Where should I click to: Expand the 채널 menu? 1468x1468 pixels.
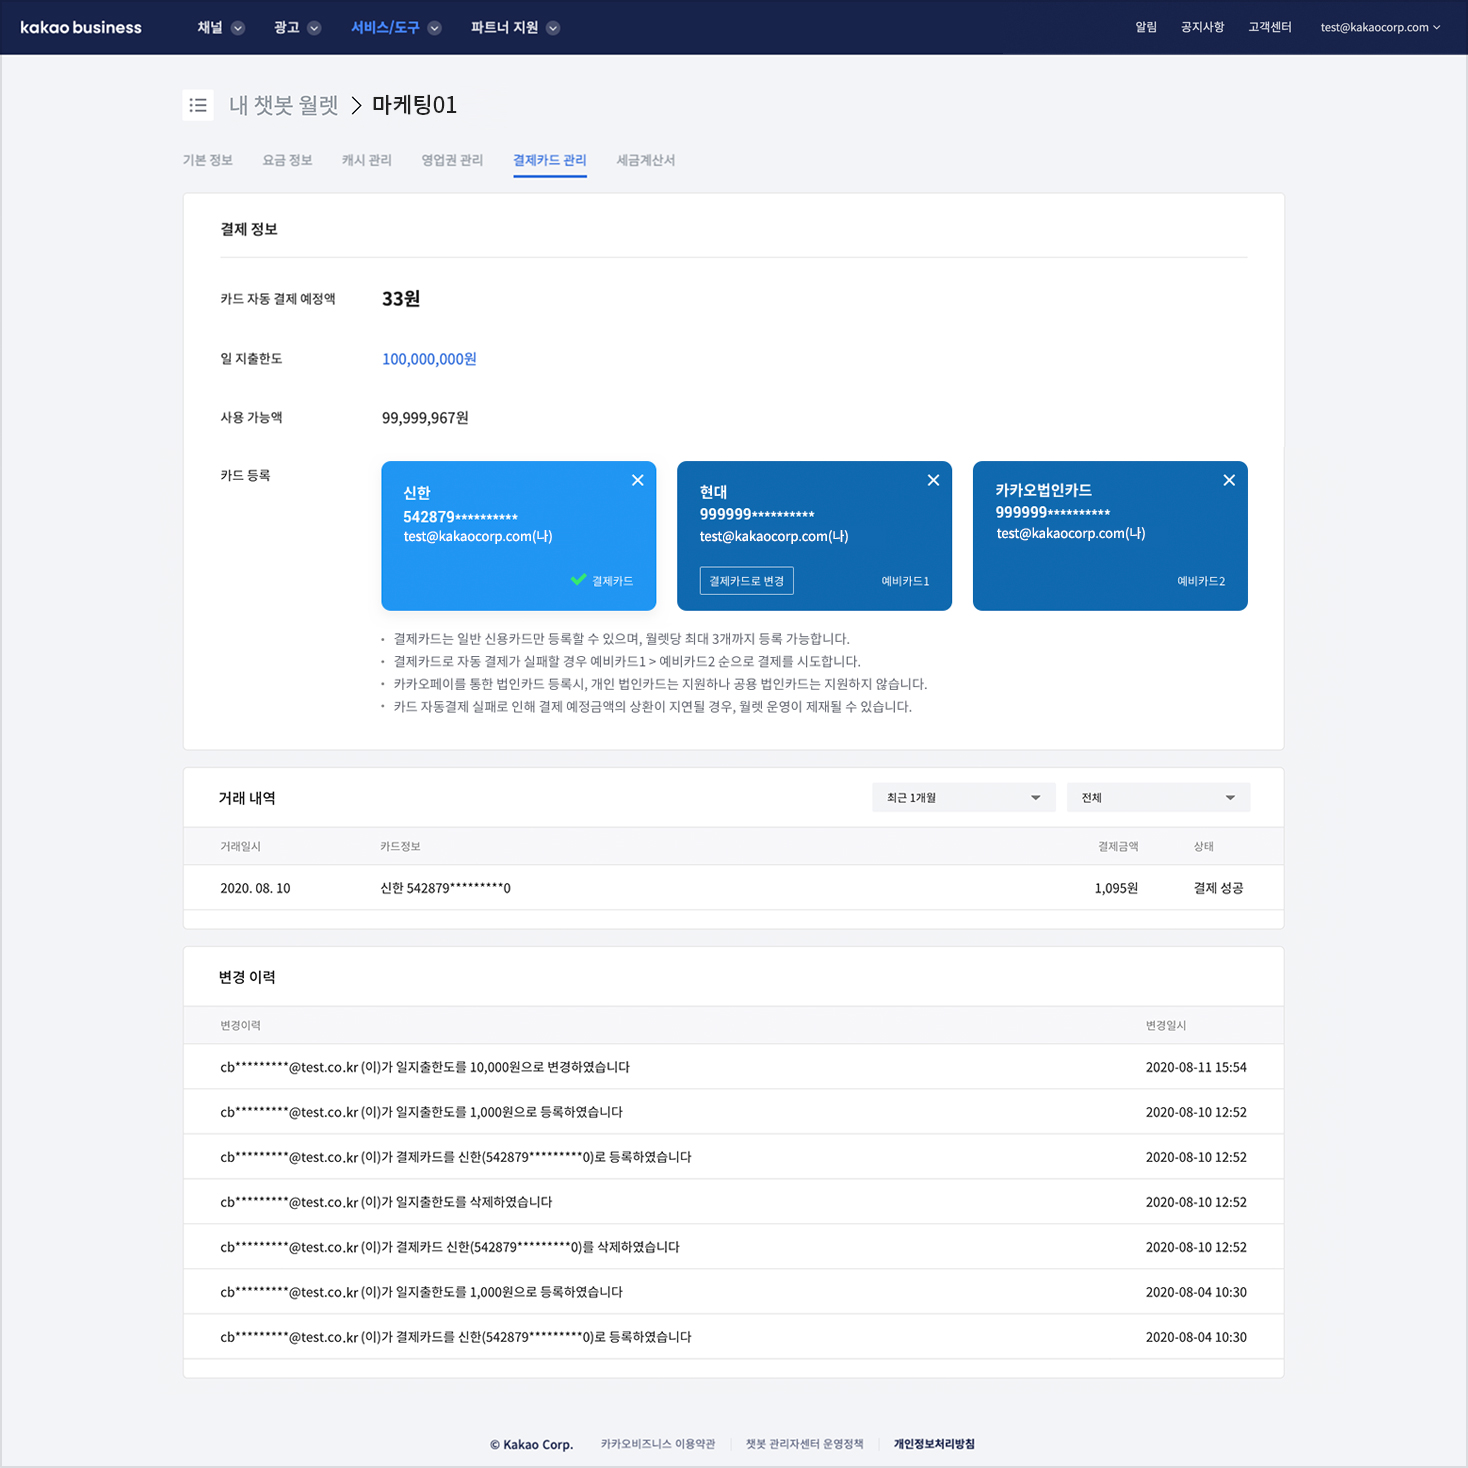(220, 28)
